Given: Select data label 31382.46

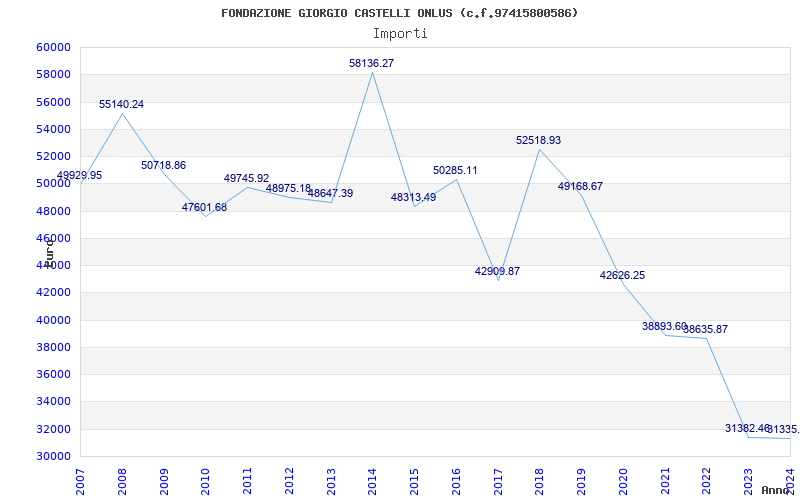Looking at the screenshot, I should pos(747,429).
